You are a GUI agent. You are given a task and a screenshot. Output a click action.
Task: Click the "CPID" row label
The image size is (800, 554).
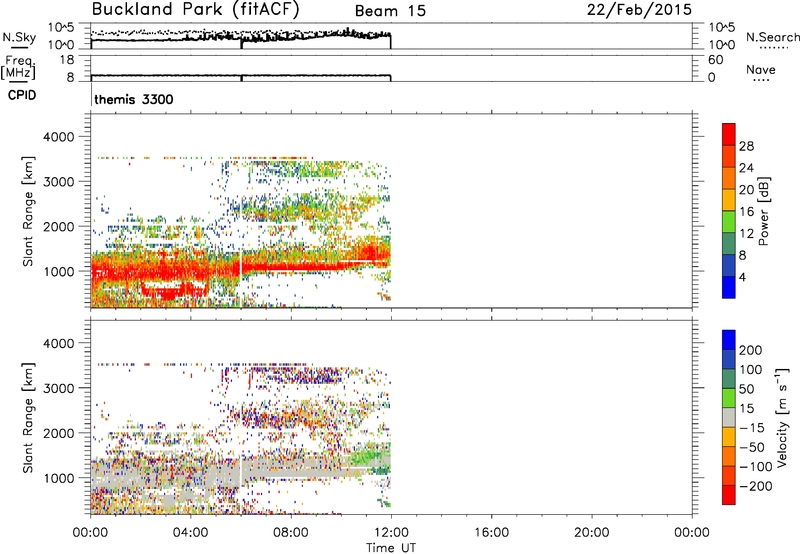point(22,95)
